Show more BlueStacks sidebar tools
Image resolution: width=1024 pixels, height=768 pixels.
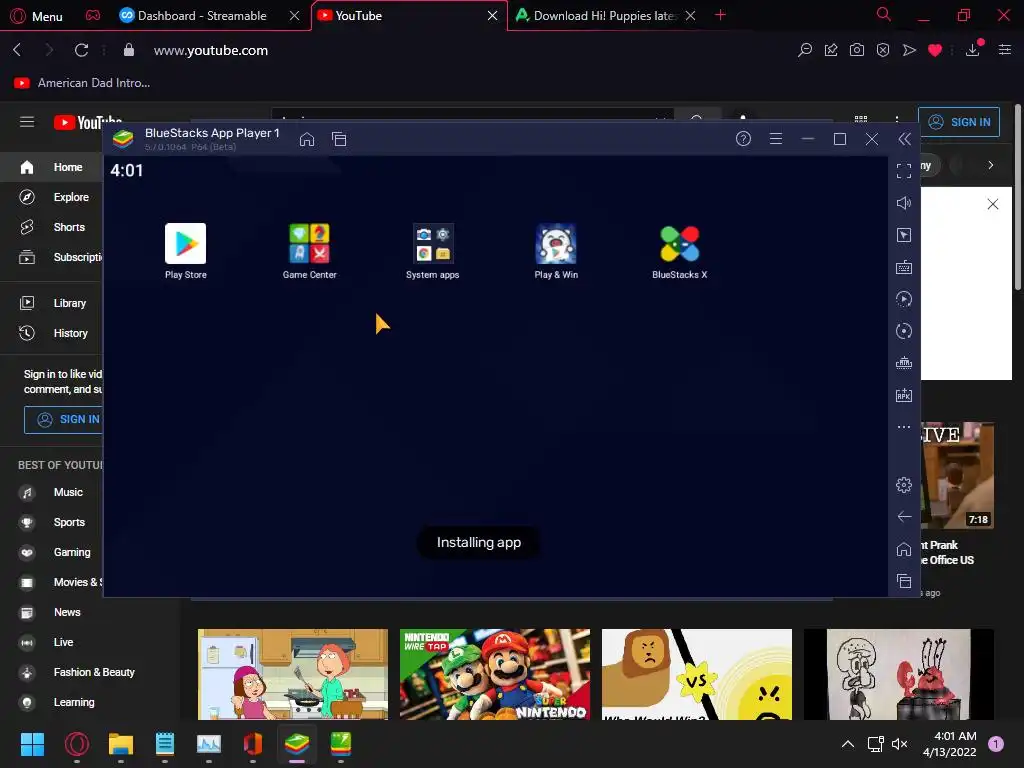click(x=904, y=427)
